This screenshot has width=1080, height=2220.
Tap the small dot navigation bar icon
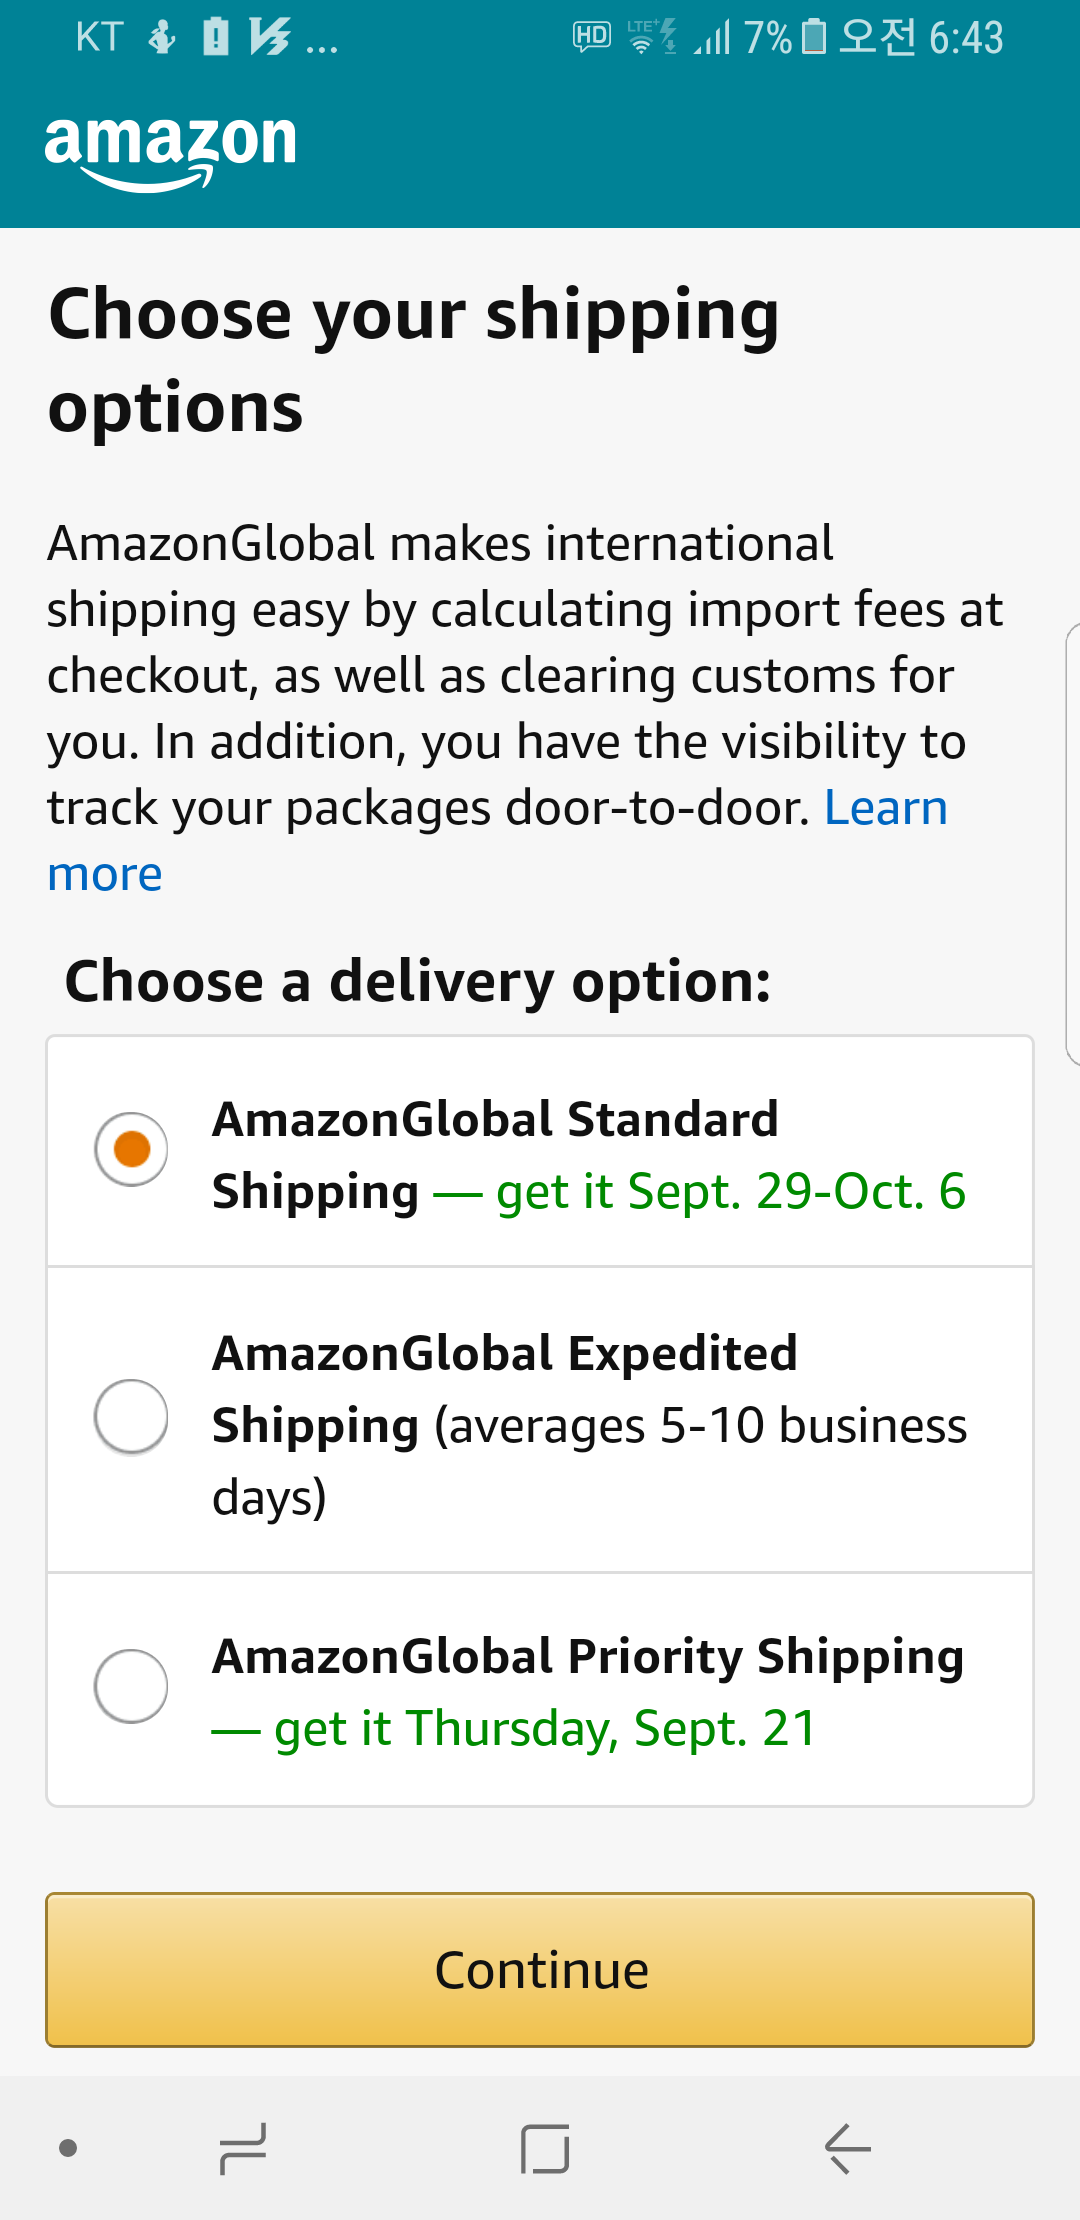(68, 2148)
